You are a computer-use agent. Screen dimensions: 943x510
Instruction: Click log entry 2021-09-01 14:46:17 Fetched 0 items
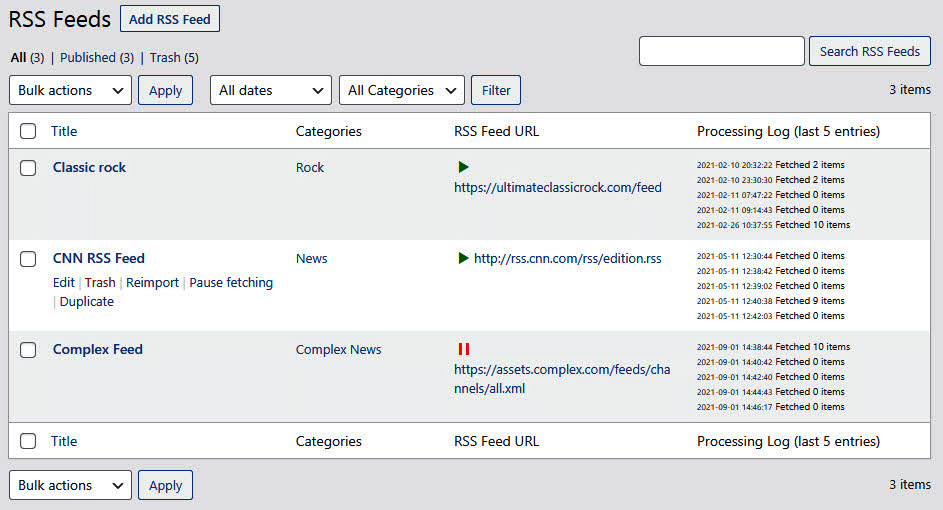[770, 407]
